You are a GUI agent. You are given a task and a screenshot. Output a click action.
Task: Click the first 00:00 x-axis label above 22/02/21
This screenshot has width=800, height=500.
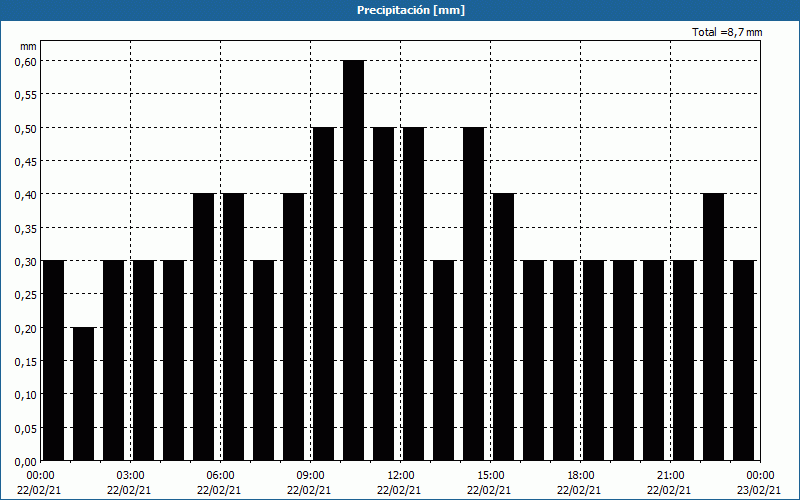pyautogui.click(x=40, y=476)
